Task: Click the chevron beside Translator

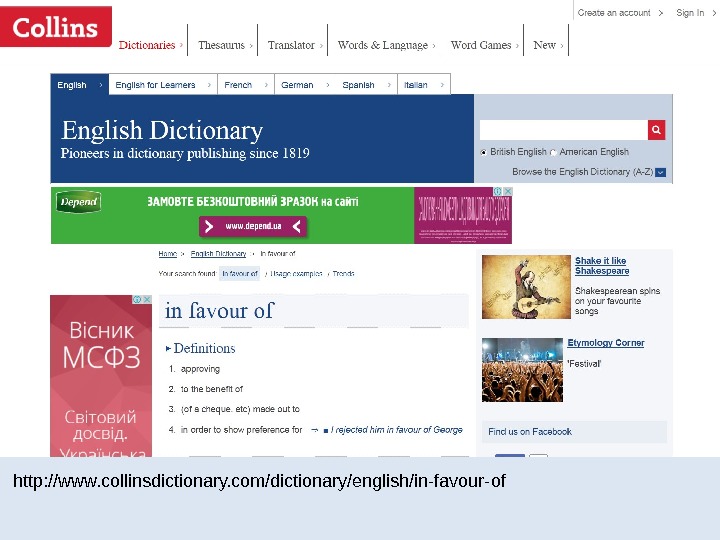Action: 321,45
